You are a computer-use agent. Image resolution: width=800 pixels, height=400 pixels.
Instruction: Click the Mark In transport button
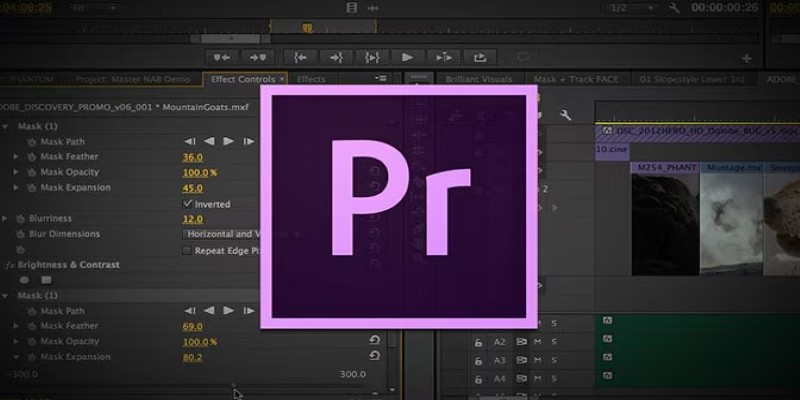click(221, 58)
